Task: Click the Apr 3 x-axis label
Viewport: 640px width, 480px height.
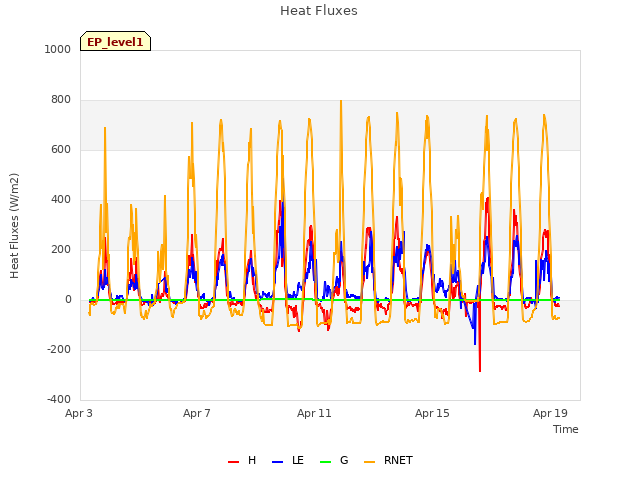Action: [x=79, y=413]
